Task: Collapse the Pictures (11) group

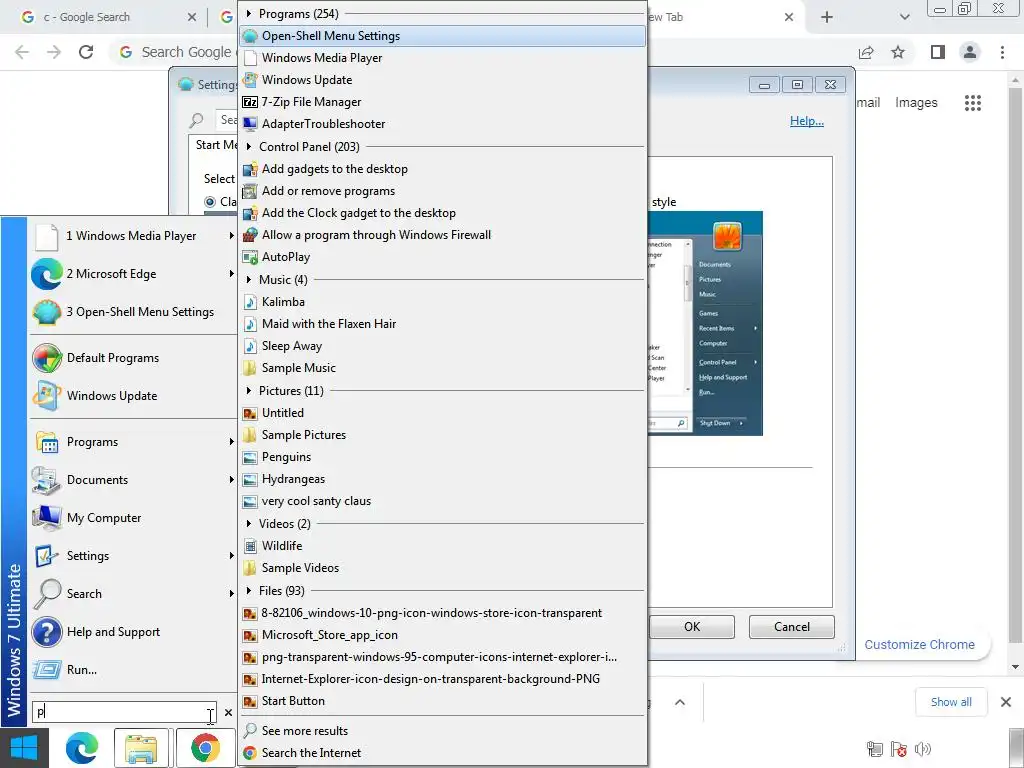Action: point(249,391)
